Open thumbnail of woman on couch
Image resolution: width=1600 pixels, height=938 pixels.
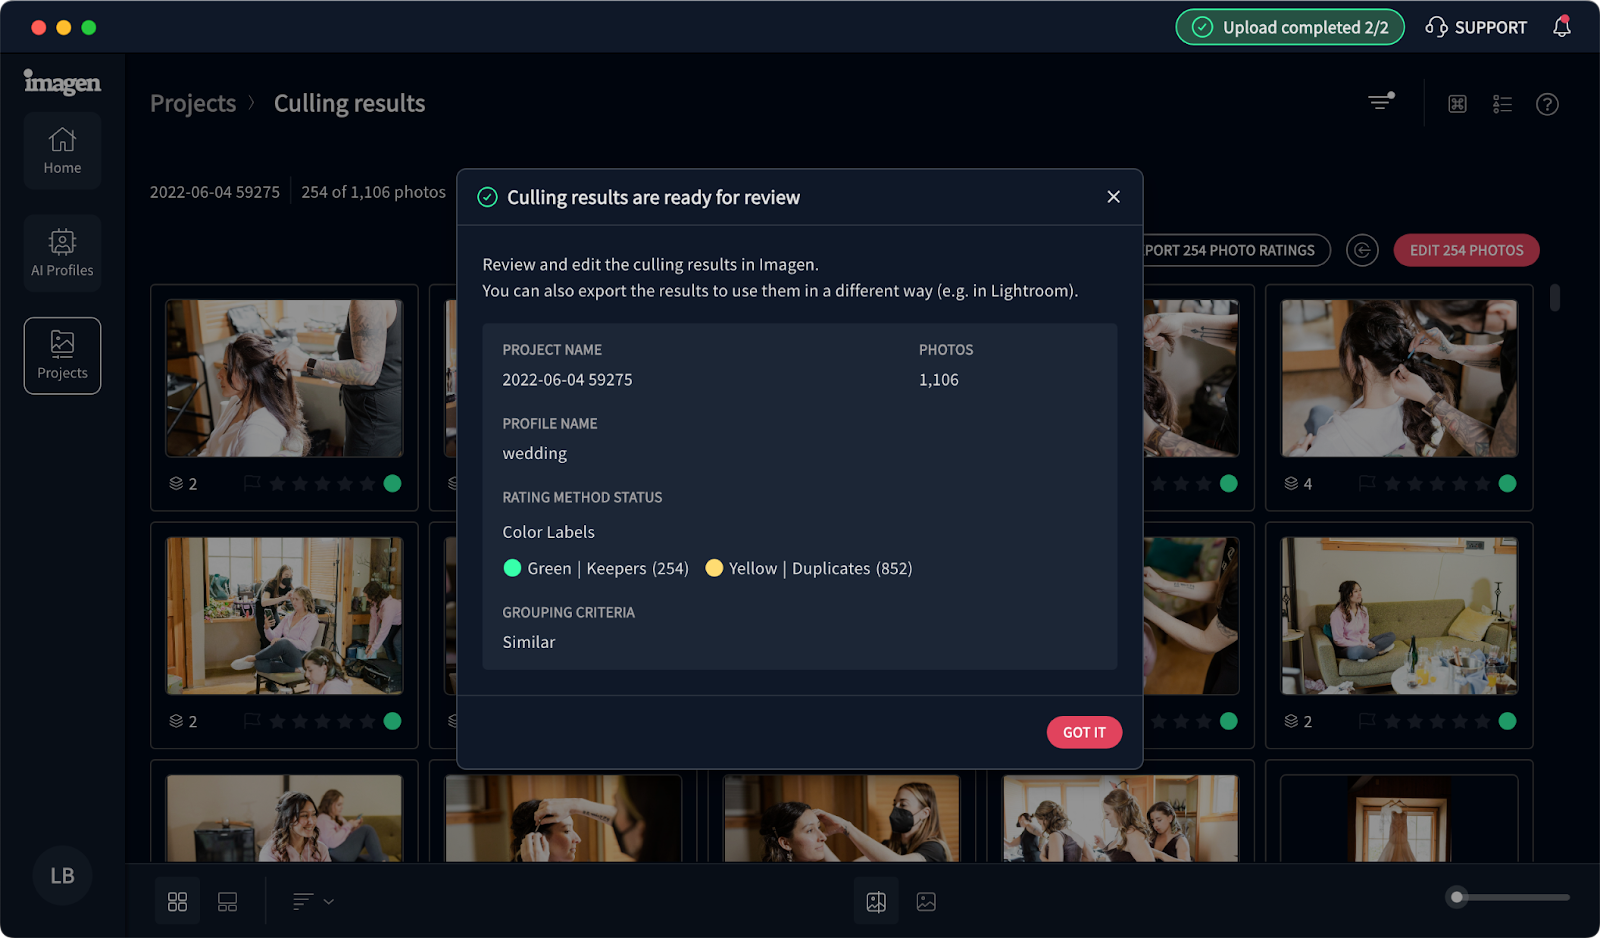pyautogui.click(x=1399, y=616)
